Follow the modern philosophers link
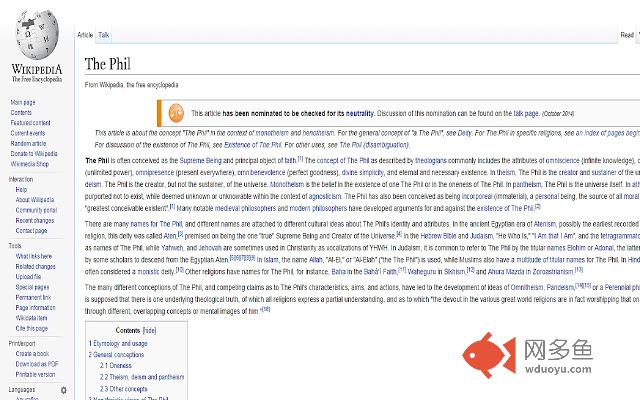The image size is (640, 400). tap(318, 208)
